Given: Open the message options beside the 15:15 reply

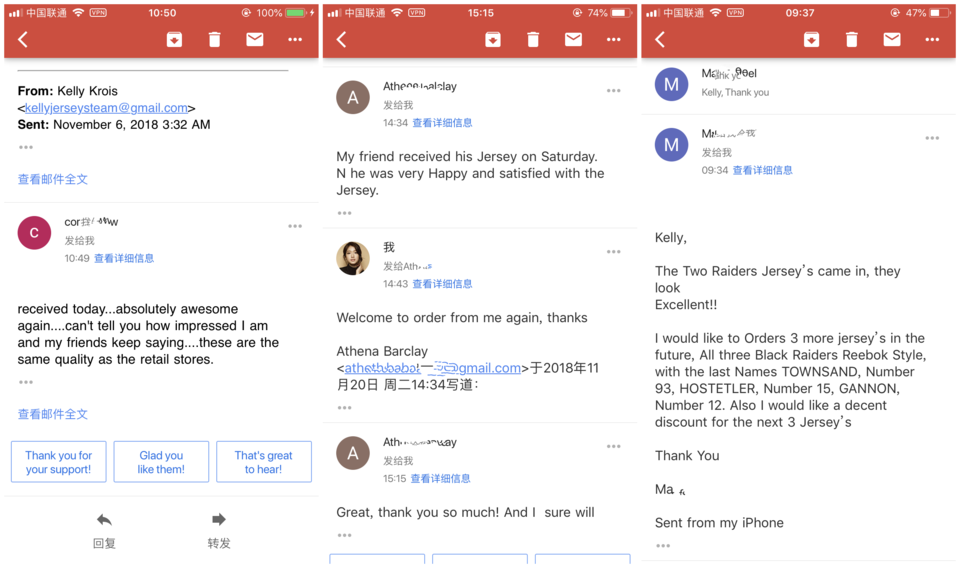Looking at the screenshot, I should 613,446.
